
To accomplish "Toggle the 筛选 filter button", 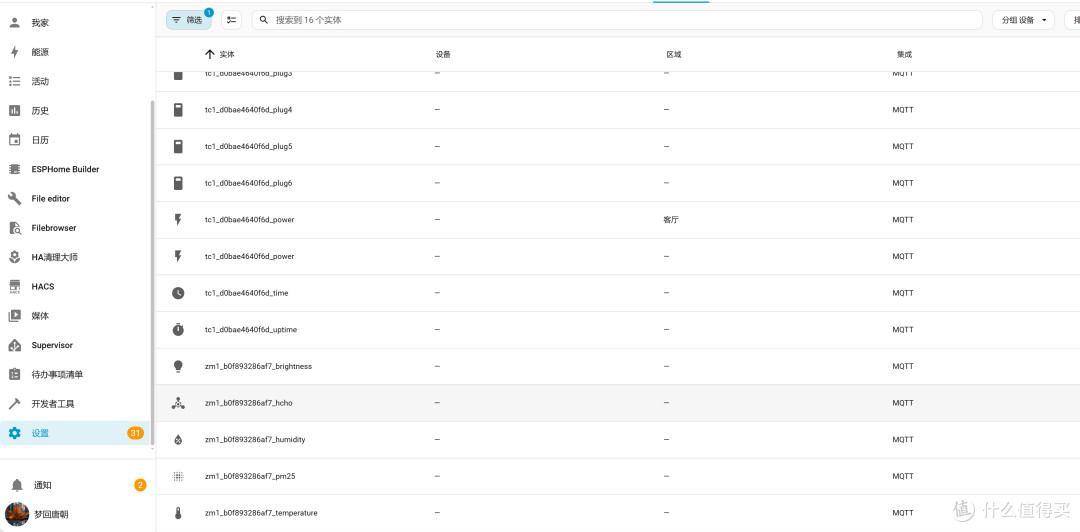I will (x=188, y=20).
